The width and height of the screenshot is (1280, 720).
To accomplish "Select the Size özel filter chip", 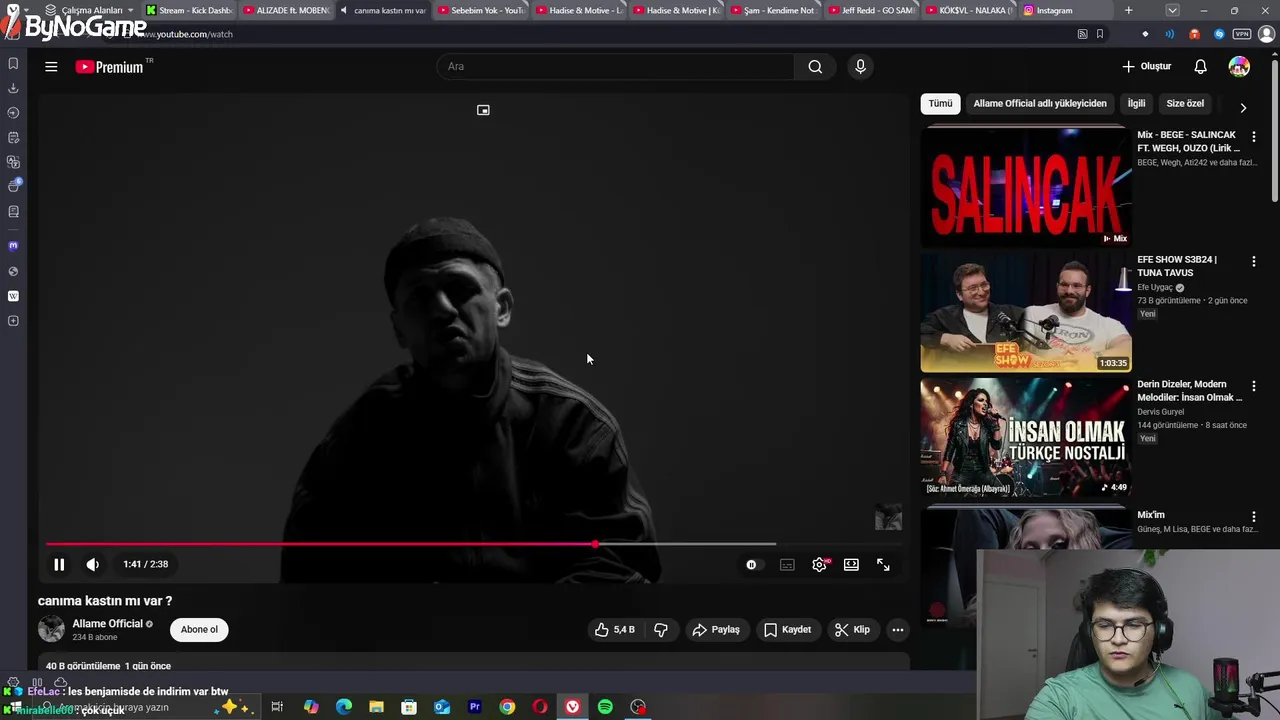I will point(1185,103).
